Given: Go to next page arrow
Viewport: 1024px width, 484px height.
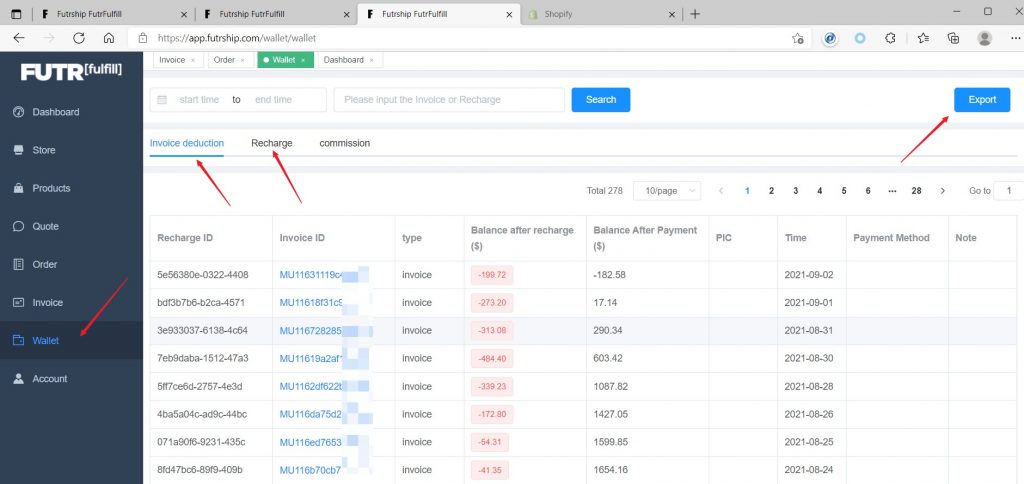Looking at the screenshot, I should point(942,191).
